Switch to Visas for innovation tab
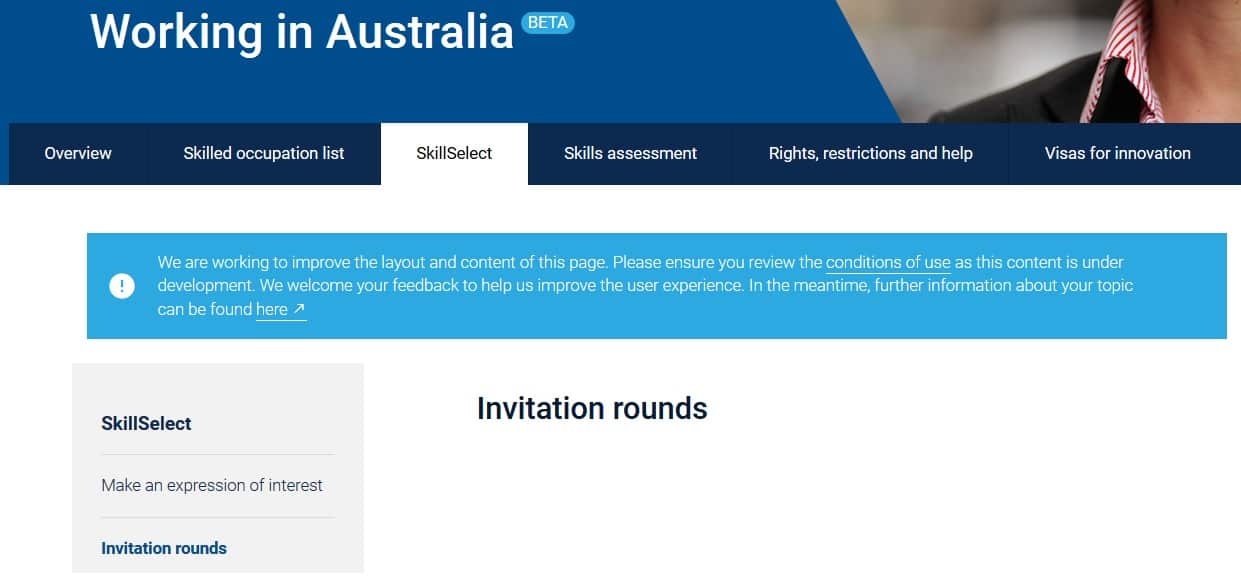Image resolution: width=1241 pixels, height=585 pixels. click(1117, 153)
